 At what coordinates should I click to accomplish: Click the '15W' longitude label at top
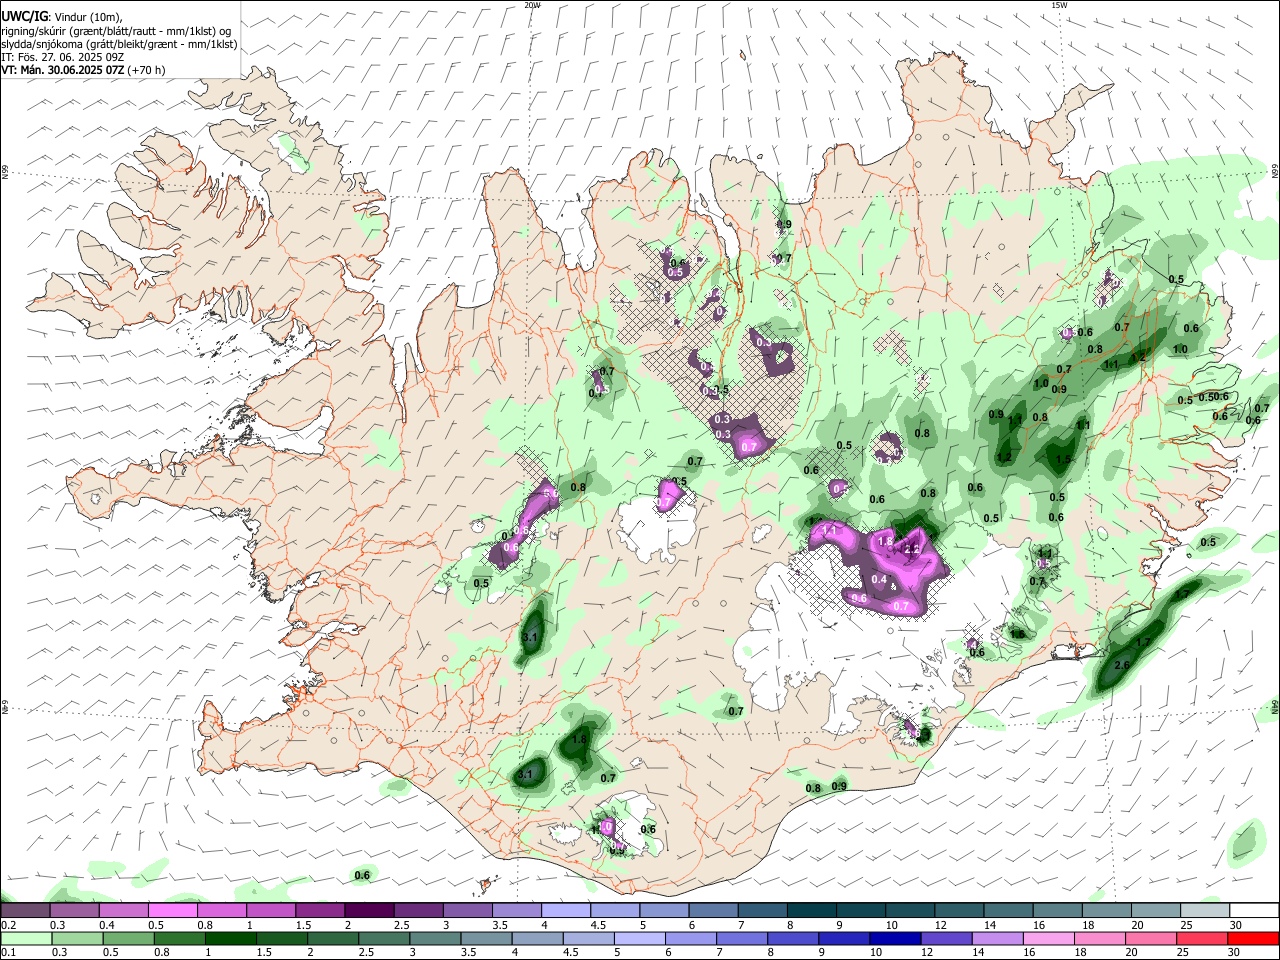(x=1058, y=5)
